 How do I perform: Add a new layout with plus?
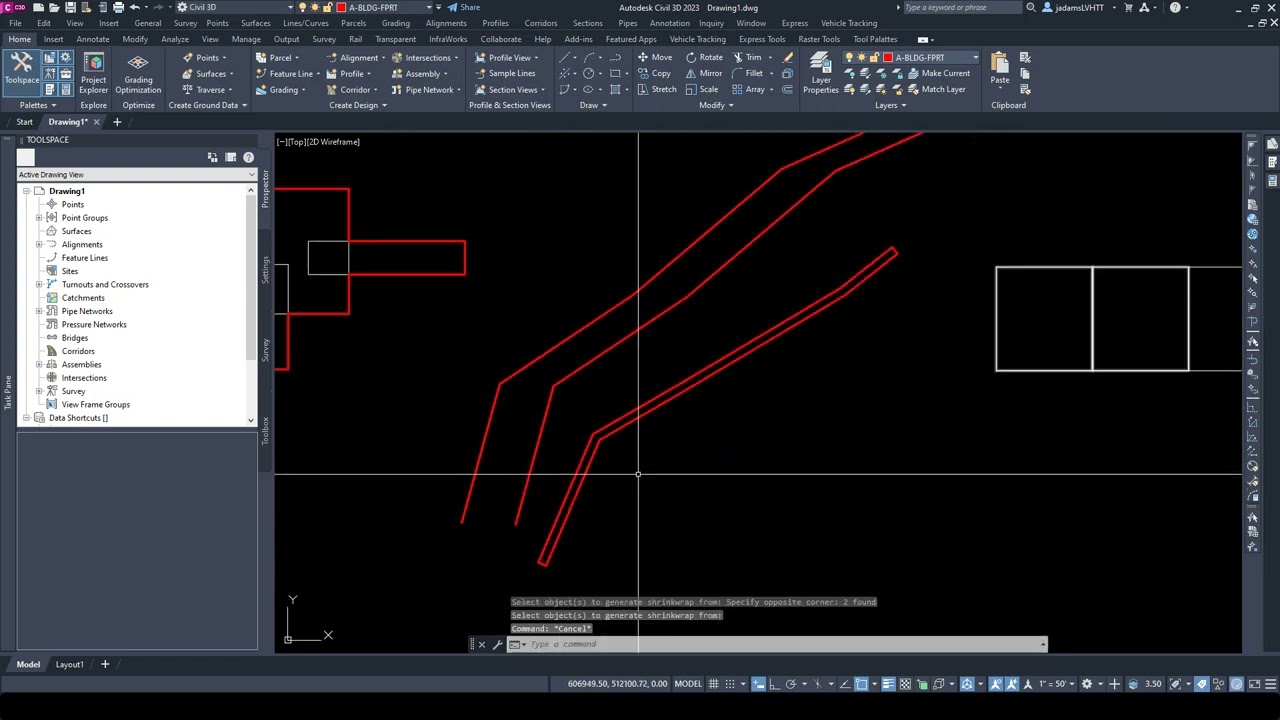pyautogui.click(x=104, y=664)
